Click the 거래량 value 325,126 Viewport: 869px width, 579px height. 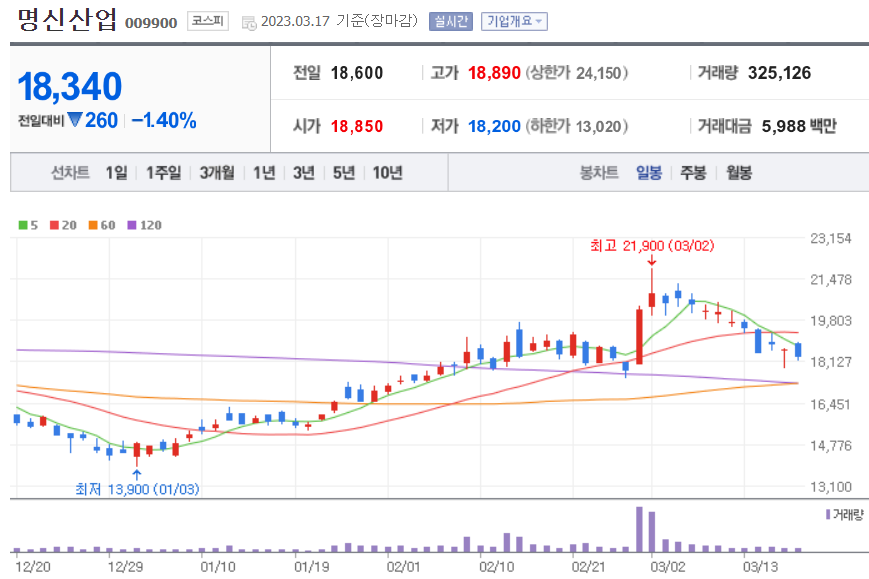point(779,73)
